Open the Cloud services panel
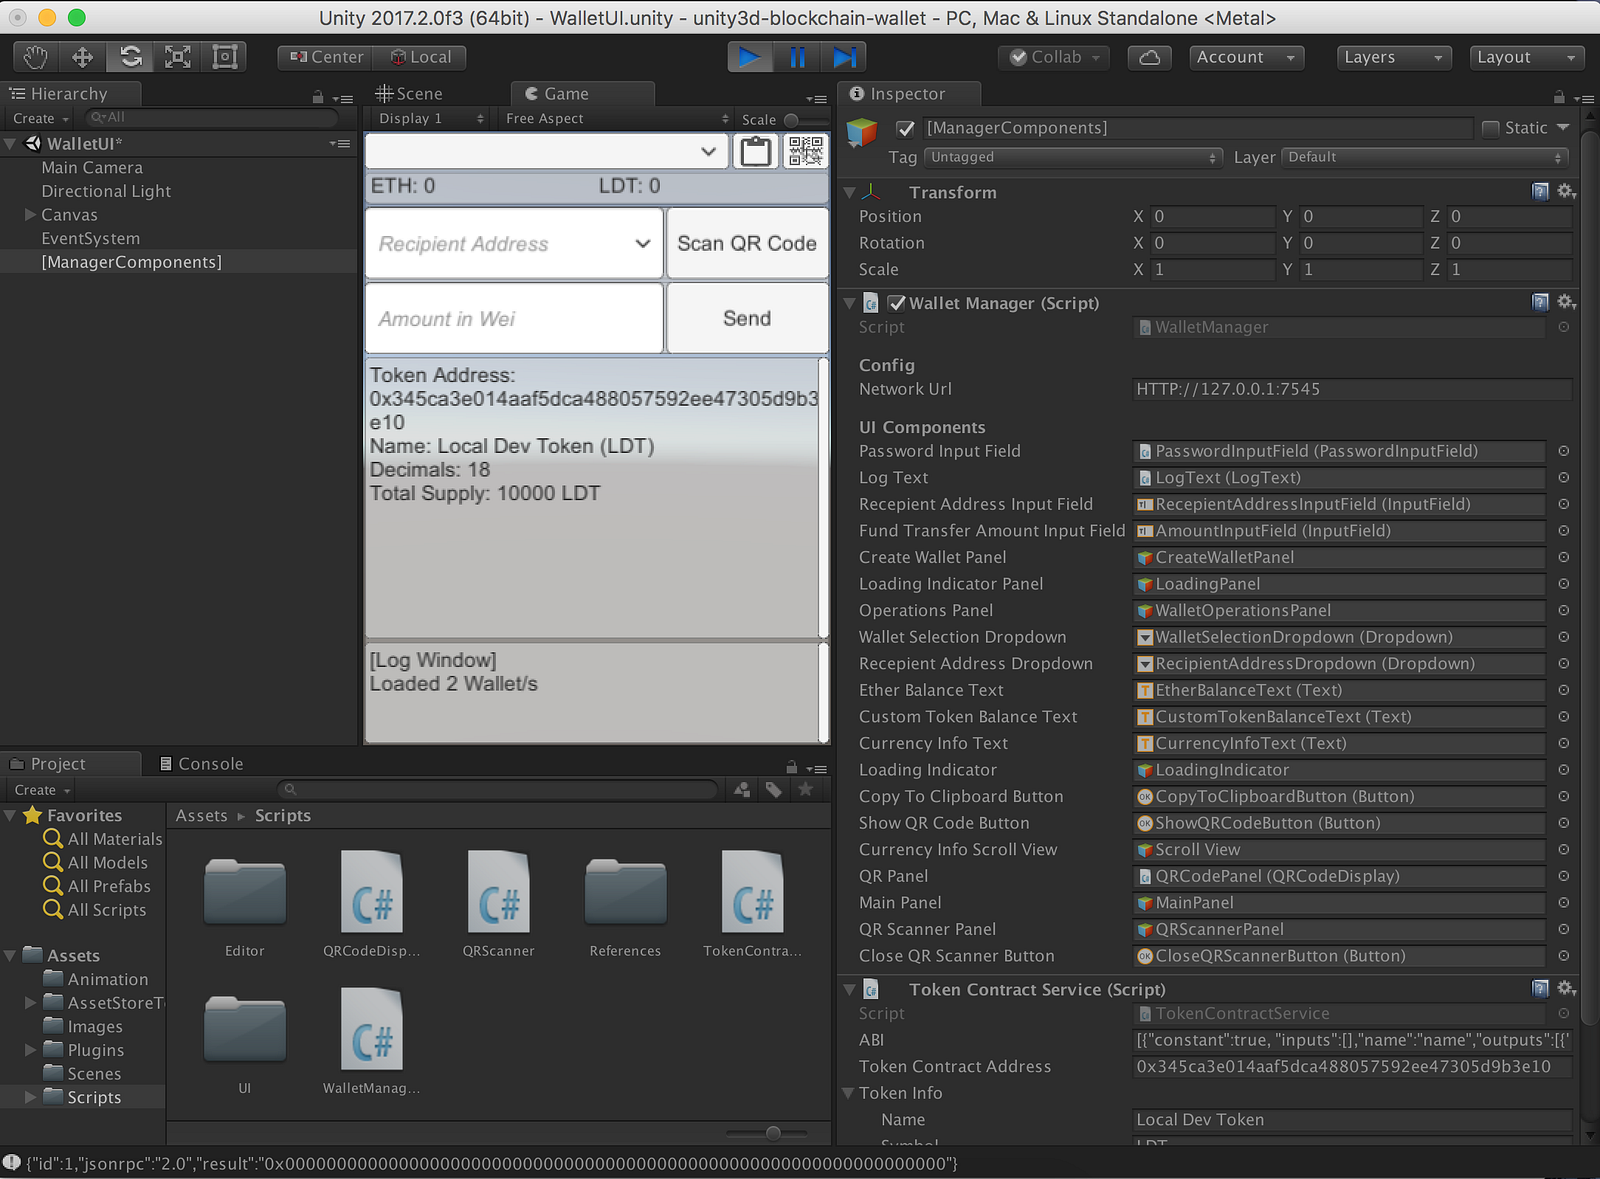This screenshot has width=1600, height=1179. (x=1150, y=57)
